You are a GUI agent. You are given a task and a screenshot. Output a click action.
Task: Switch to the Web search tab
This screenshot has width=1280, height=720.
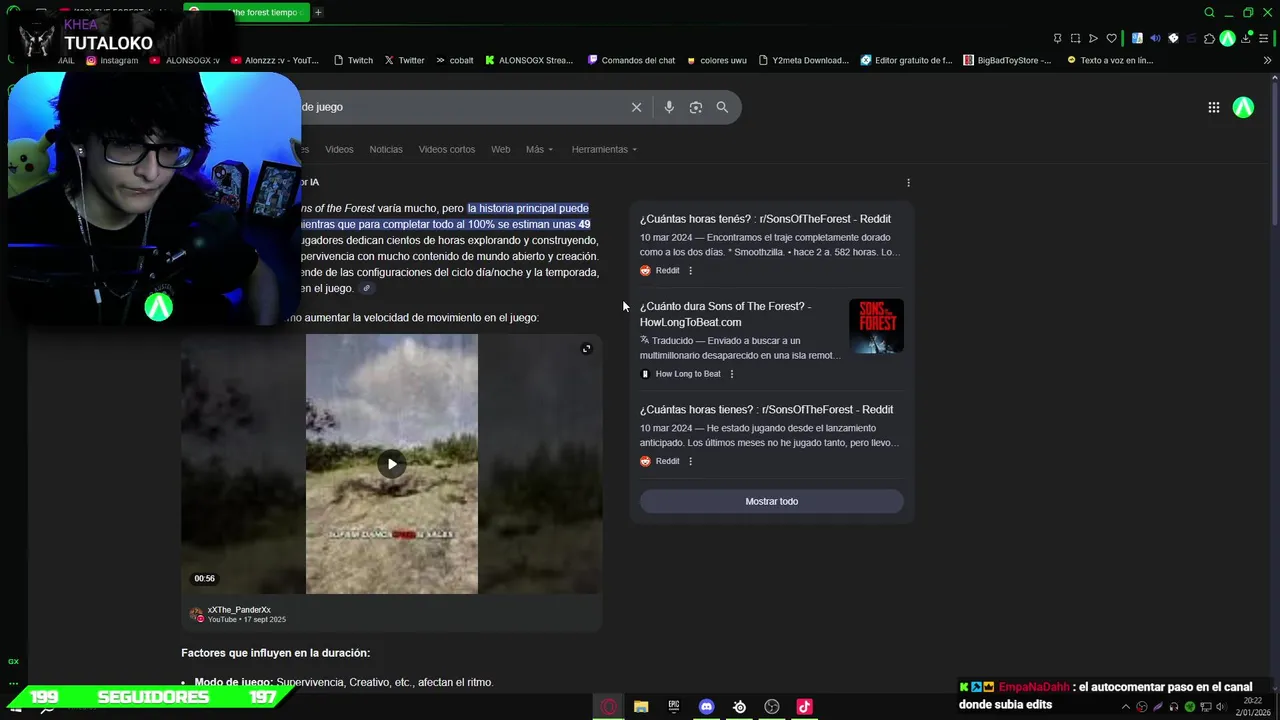click(500, 149)
